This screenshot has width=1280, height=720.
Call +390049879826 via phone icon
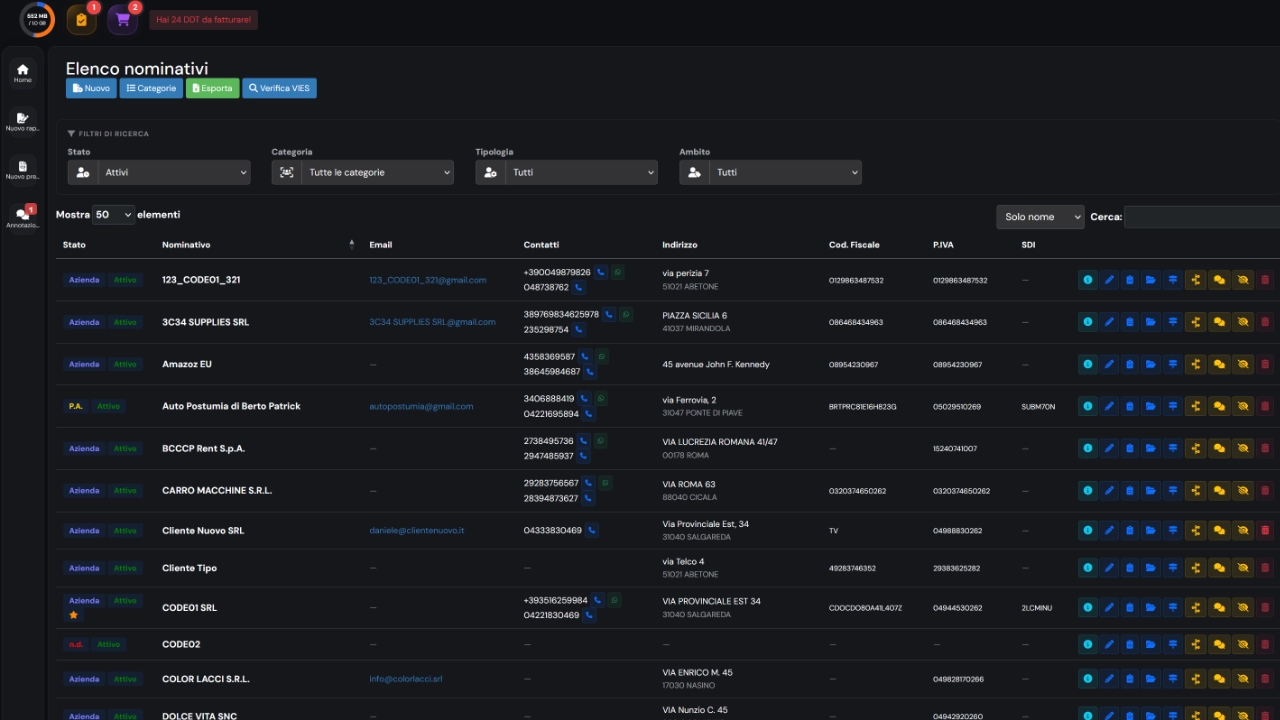[x=601, y=272]
